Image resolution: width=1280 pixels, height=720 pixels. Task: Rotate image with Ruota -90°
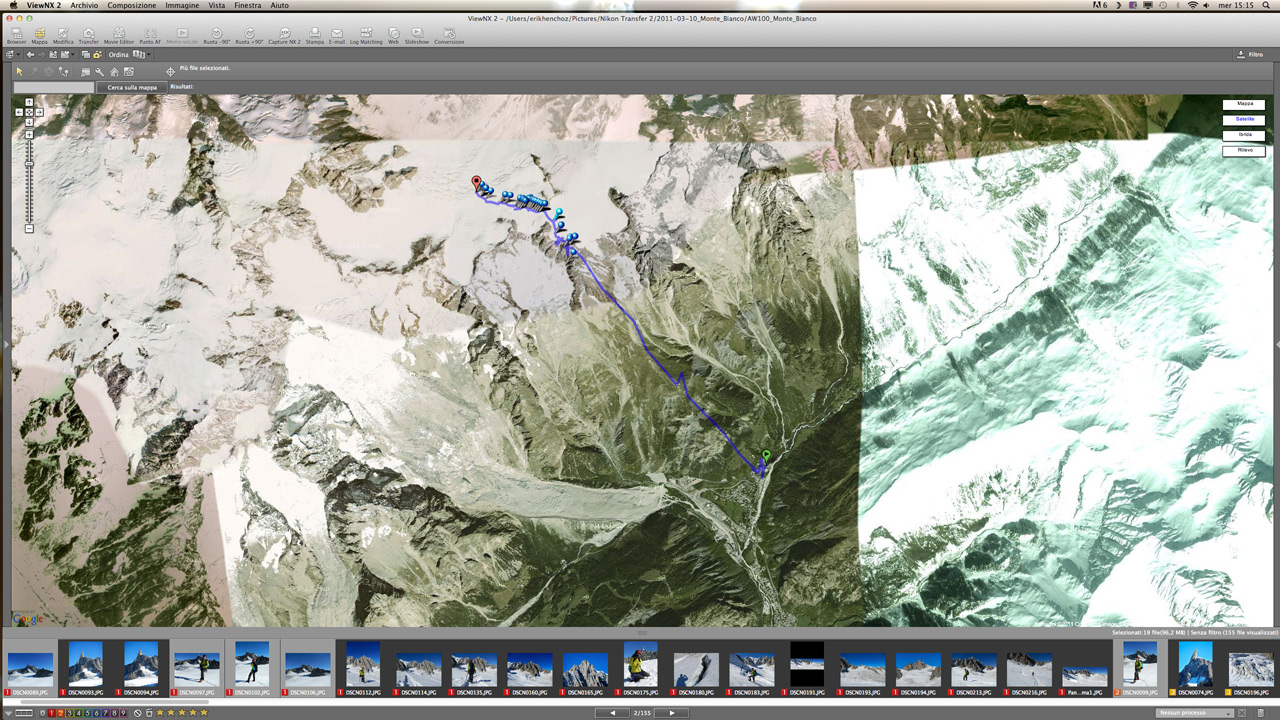click(217, 36)
